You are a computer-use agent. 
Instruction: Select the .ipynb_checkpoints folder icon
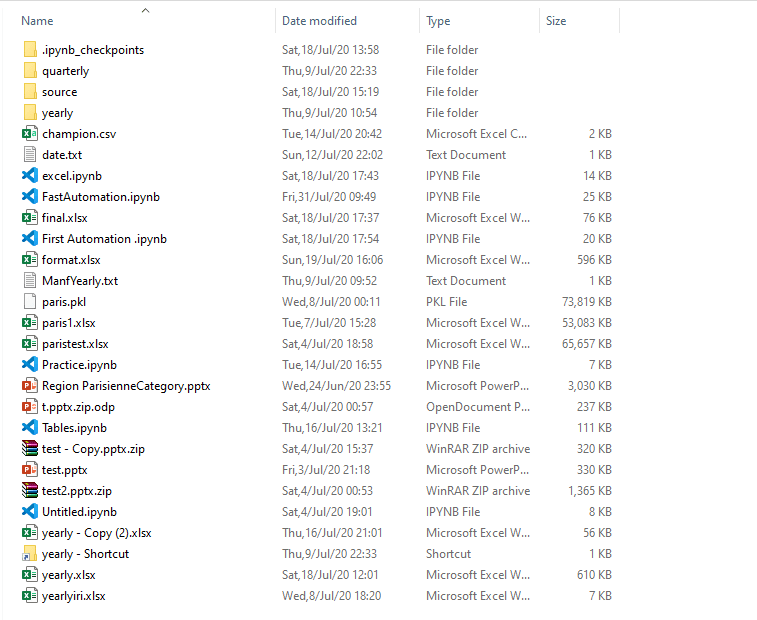30,50
